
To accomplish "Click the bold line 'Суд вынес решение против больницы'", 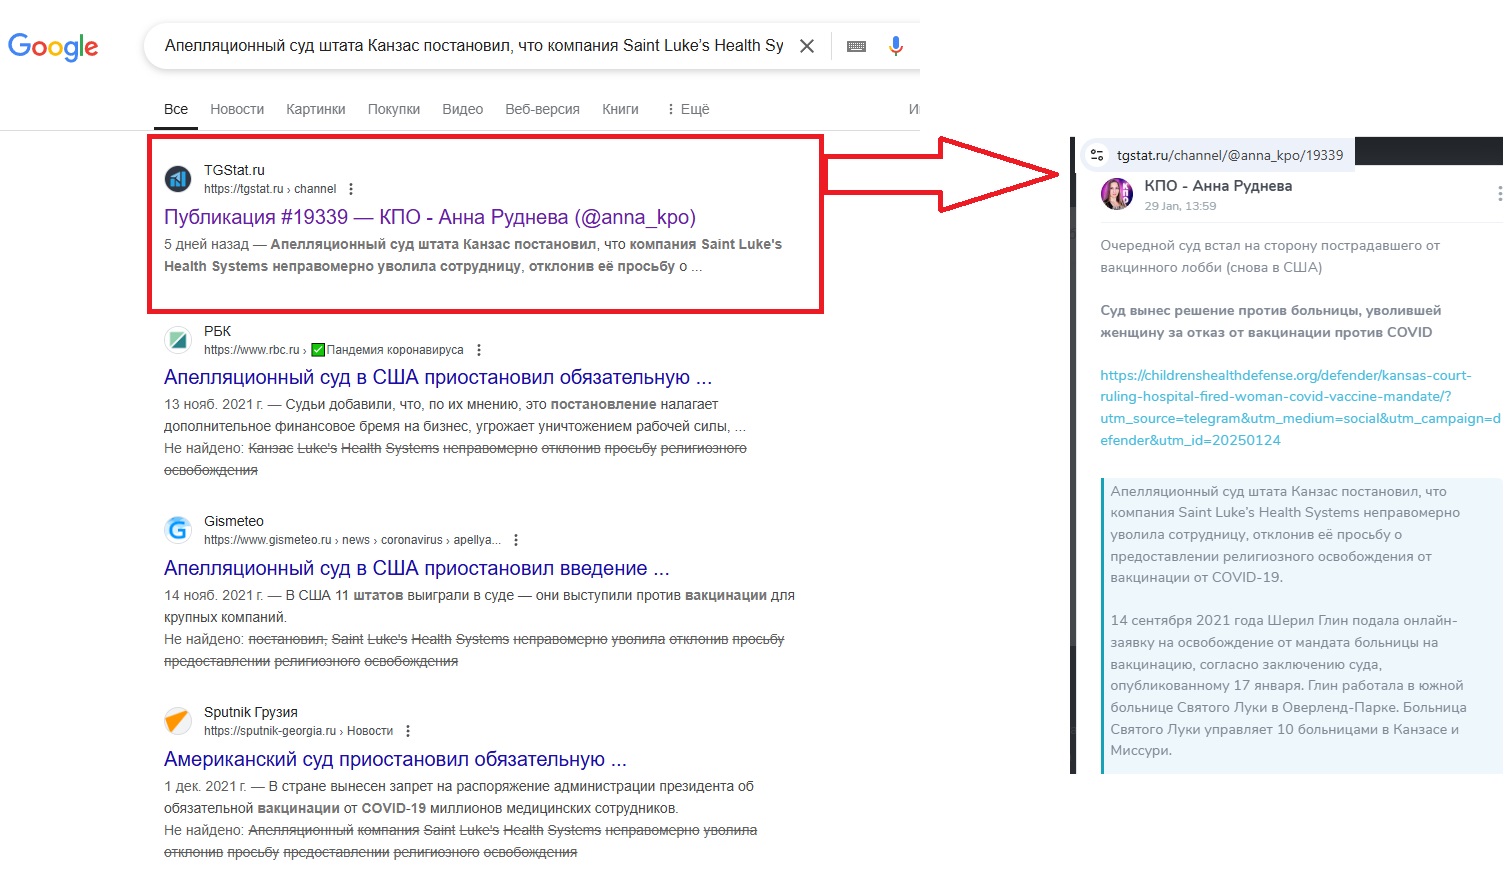I will (1270, 321).
